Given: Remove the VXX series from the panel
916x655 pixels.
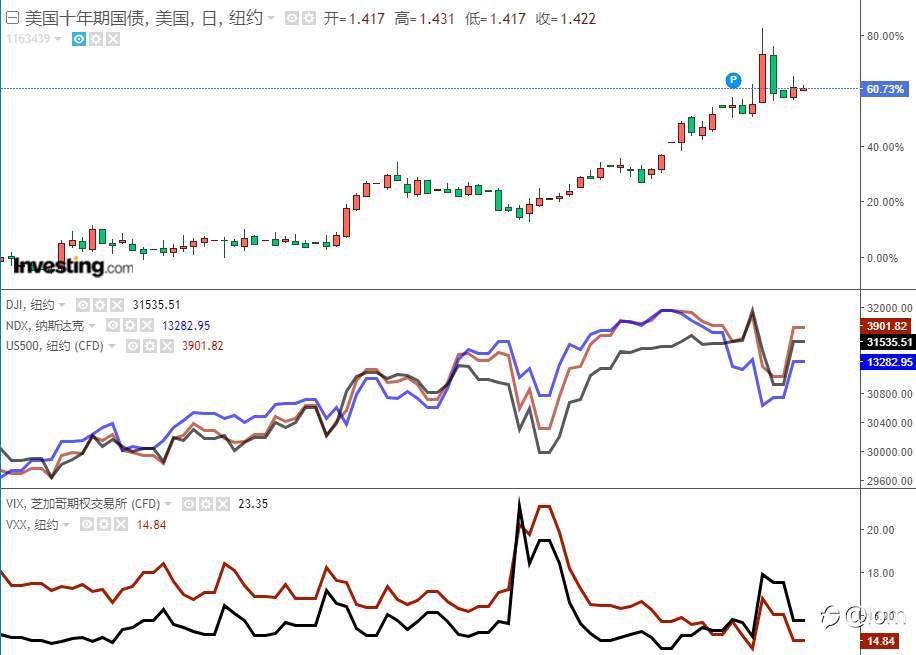Looking at the screenshot, I should coord(120,524).
